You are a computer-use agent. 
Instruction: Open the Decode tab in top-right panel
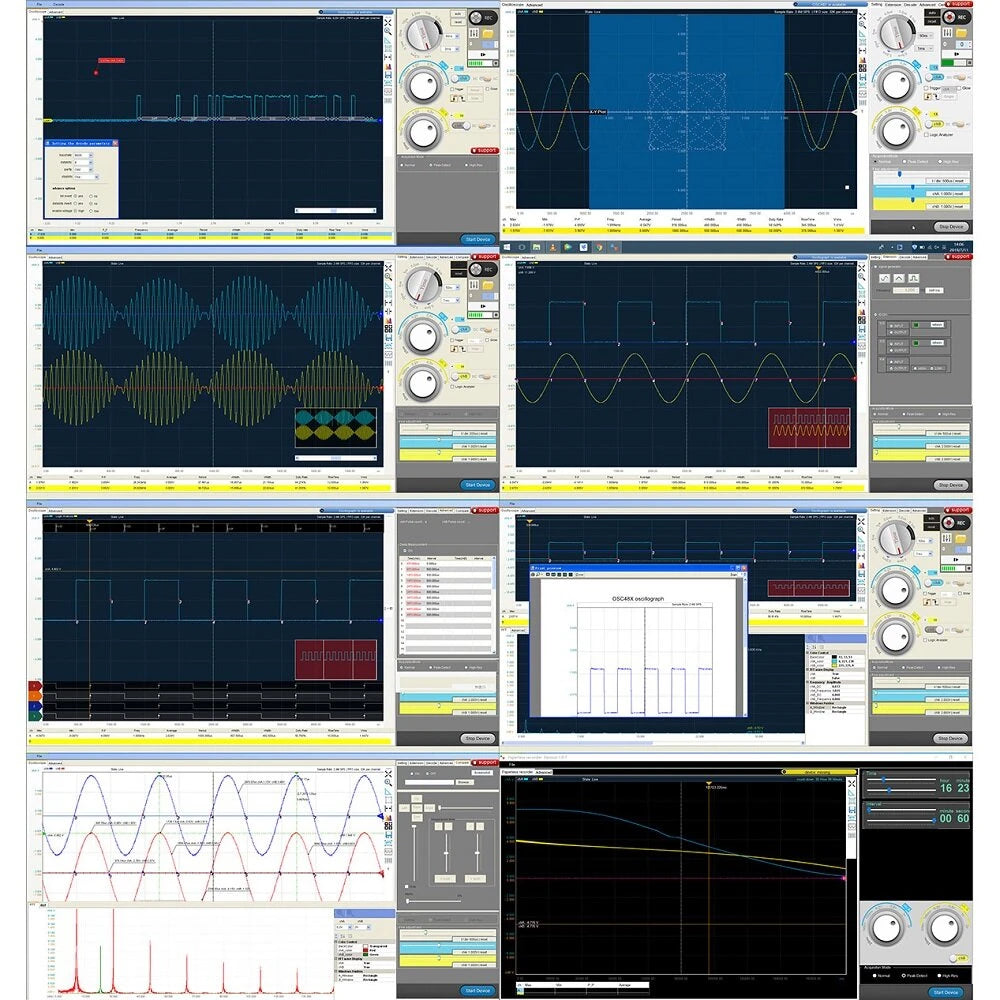coord(910,4)
